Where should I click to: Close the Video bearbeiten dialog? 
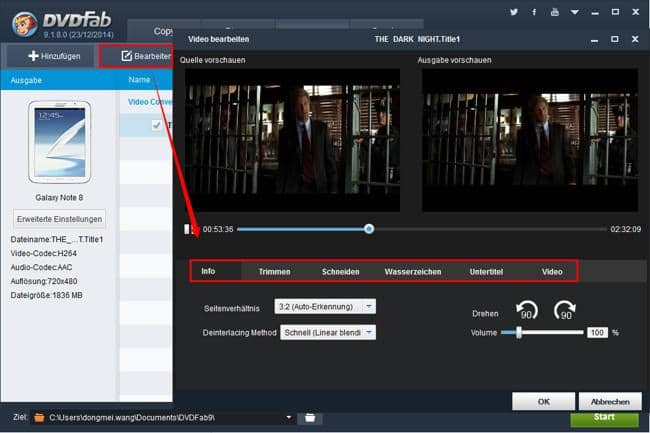tap(635, 39)
